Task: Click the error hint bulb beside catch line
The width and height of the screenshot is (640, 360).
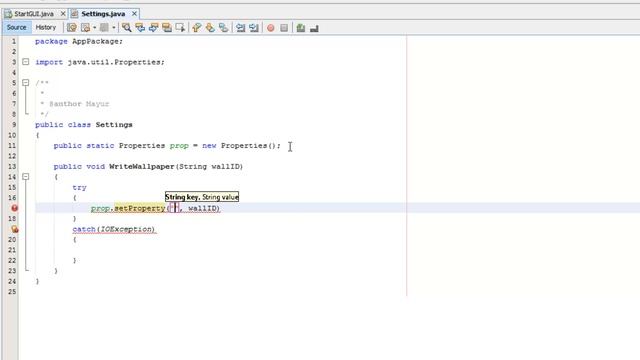Action: click(x=14, y=229)
